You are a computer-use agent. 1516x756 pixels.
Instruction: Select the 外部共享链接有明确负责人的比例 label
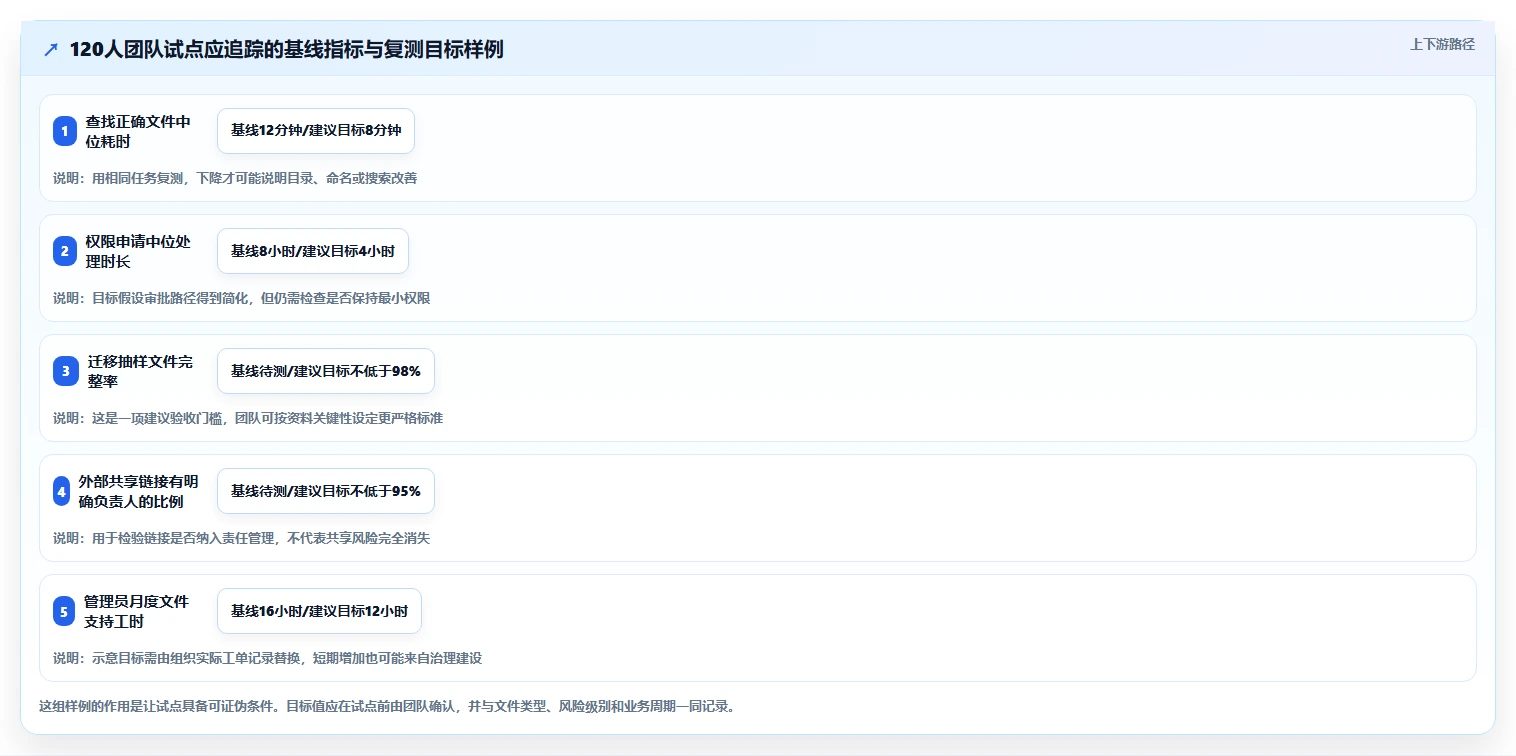(138, 491)
